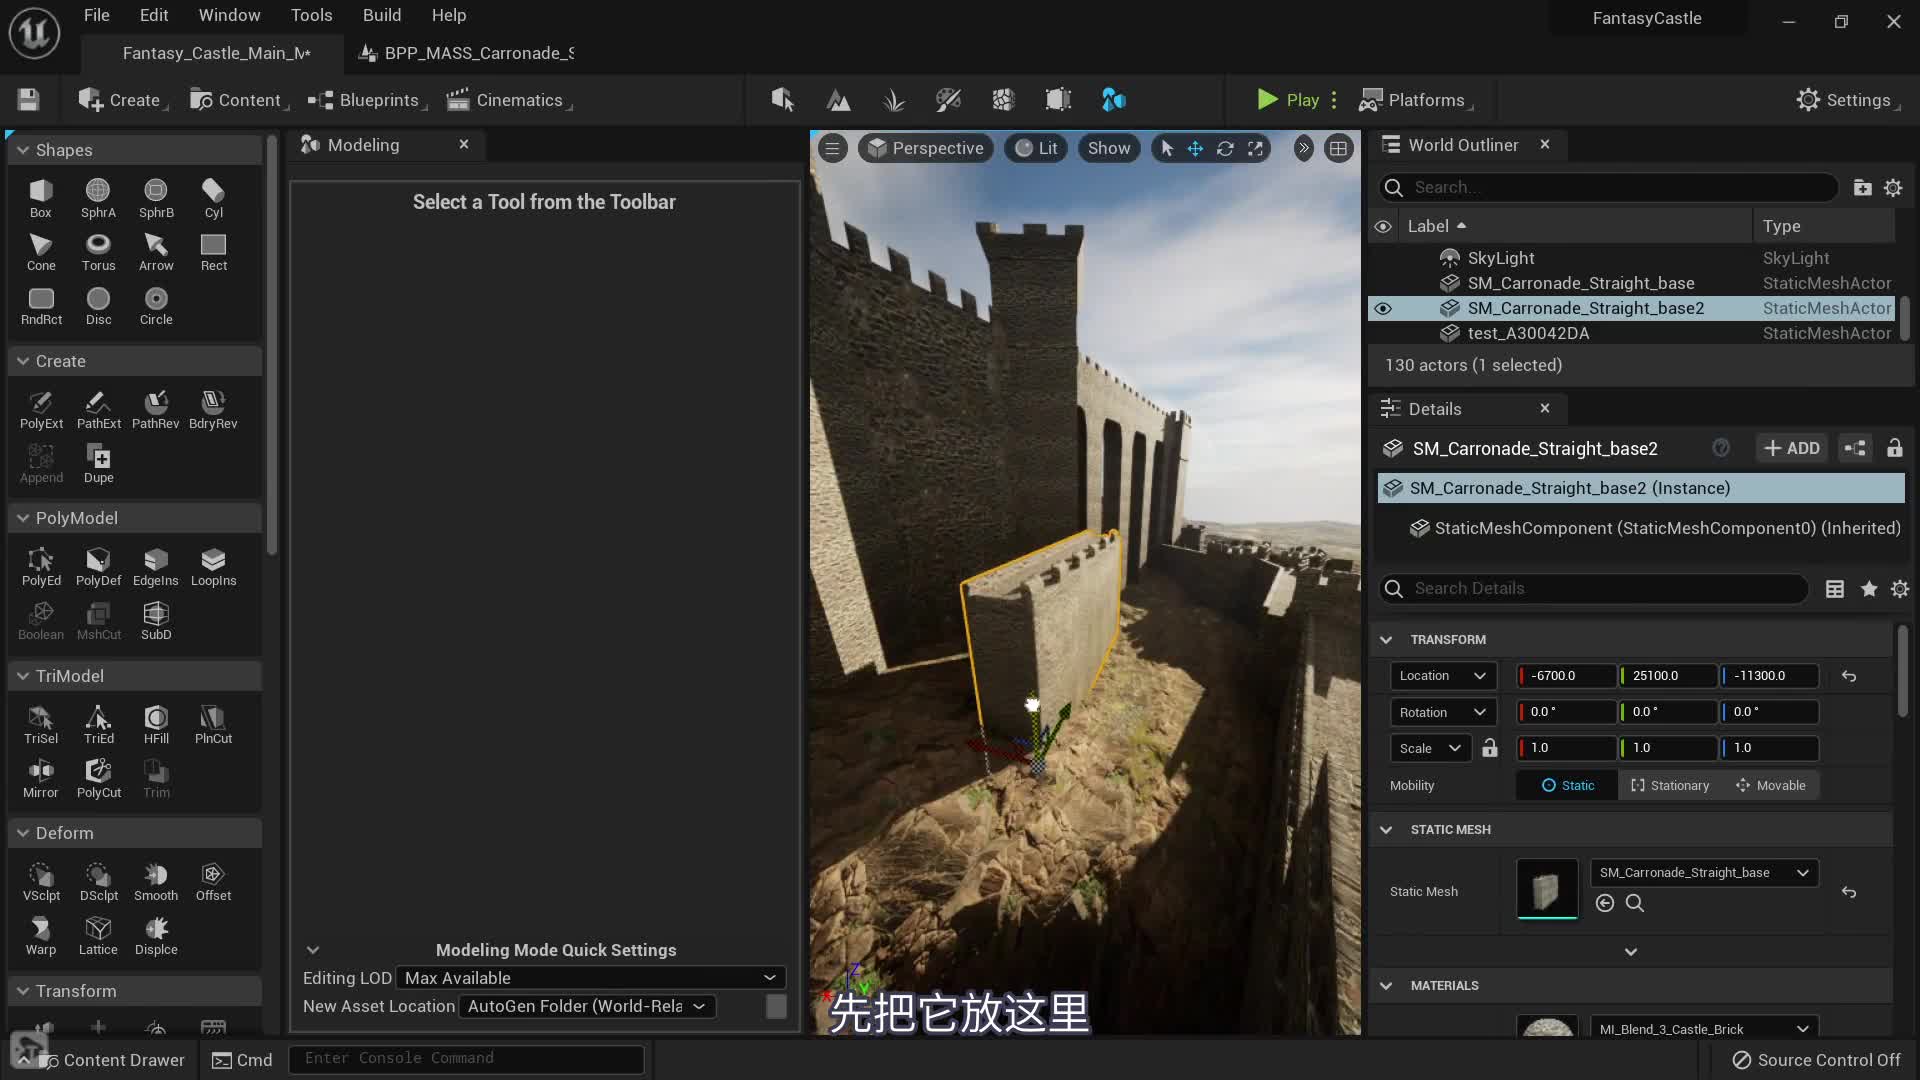Image resolution: width=1920 pixels, height=1080 pixels.
Task: Open the LoopIns tool
Action: [x=213, y=567]
